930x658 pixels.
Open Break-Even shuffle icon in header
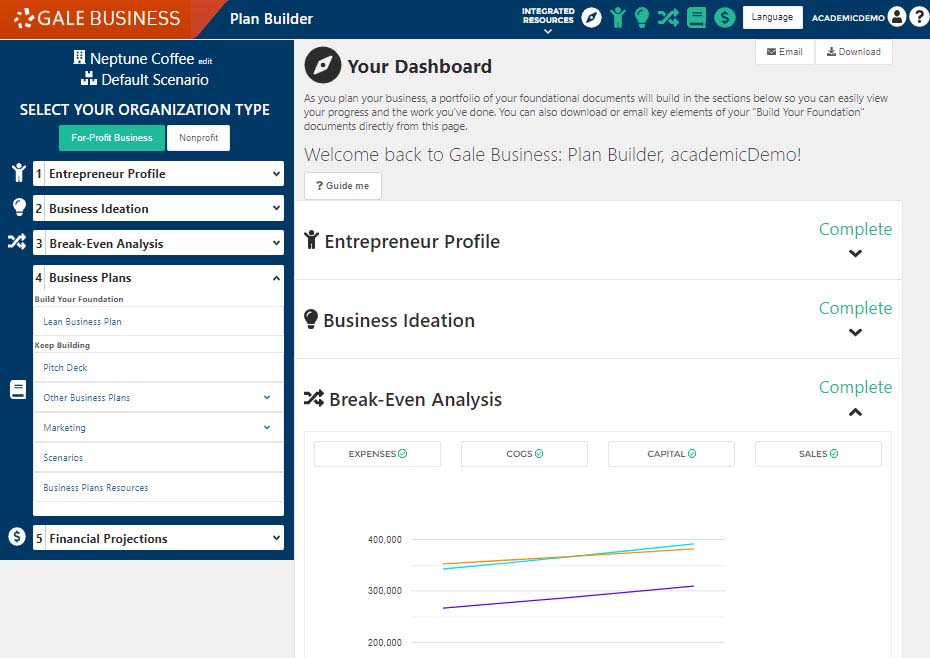668,18
